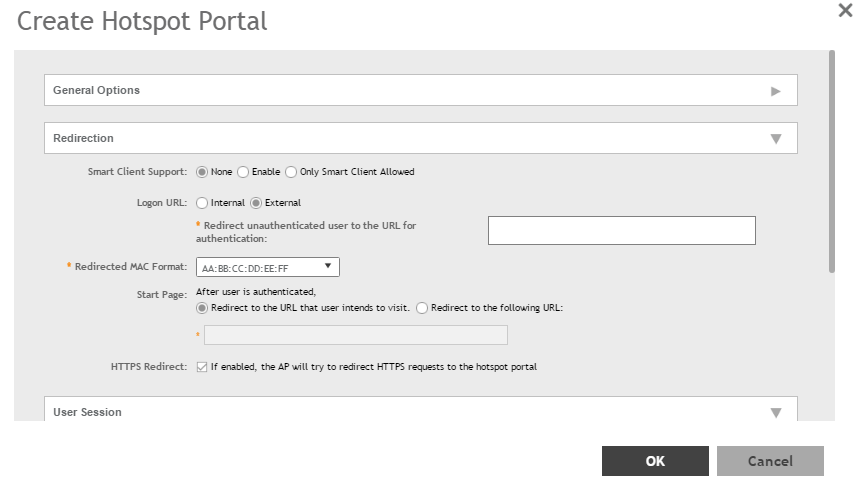
Task: Click the dialog vertical scrollbar
Action: 832,160
